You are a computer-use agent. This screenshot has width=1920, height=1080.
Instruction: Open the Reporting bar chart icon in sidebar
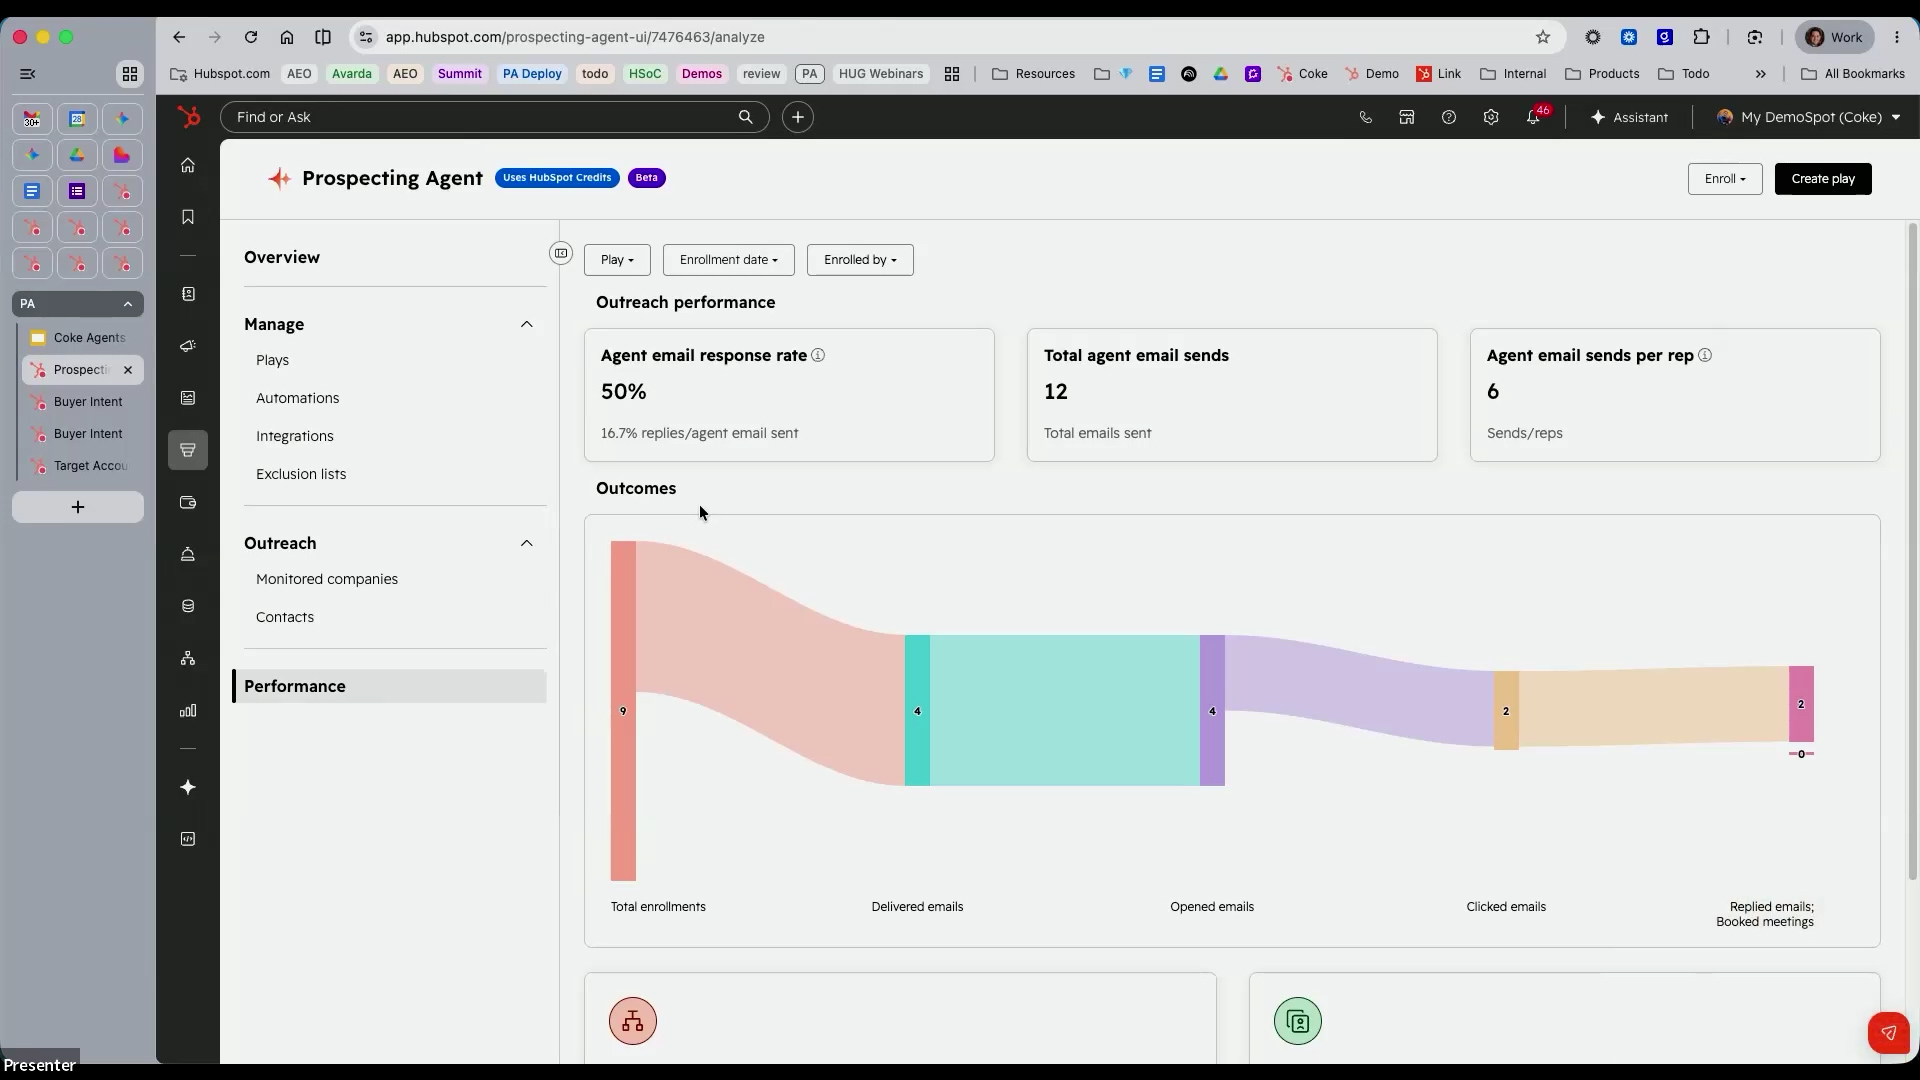(x=188, y=711)
